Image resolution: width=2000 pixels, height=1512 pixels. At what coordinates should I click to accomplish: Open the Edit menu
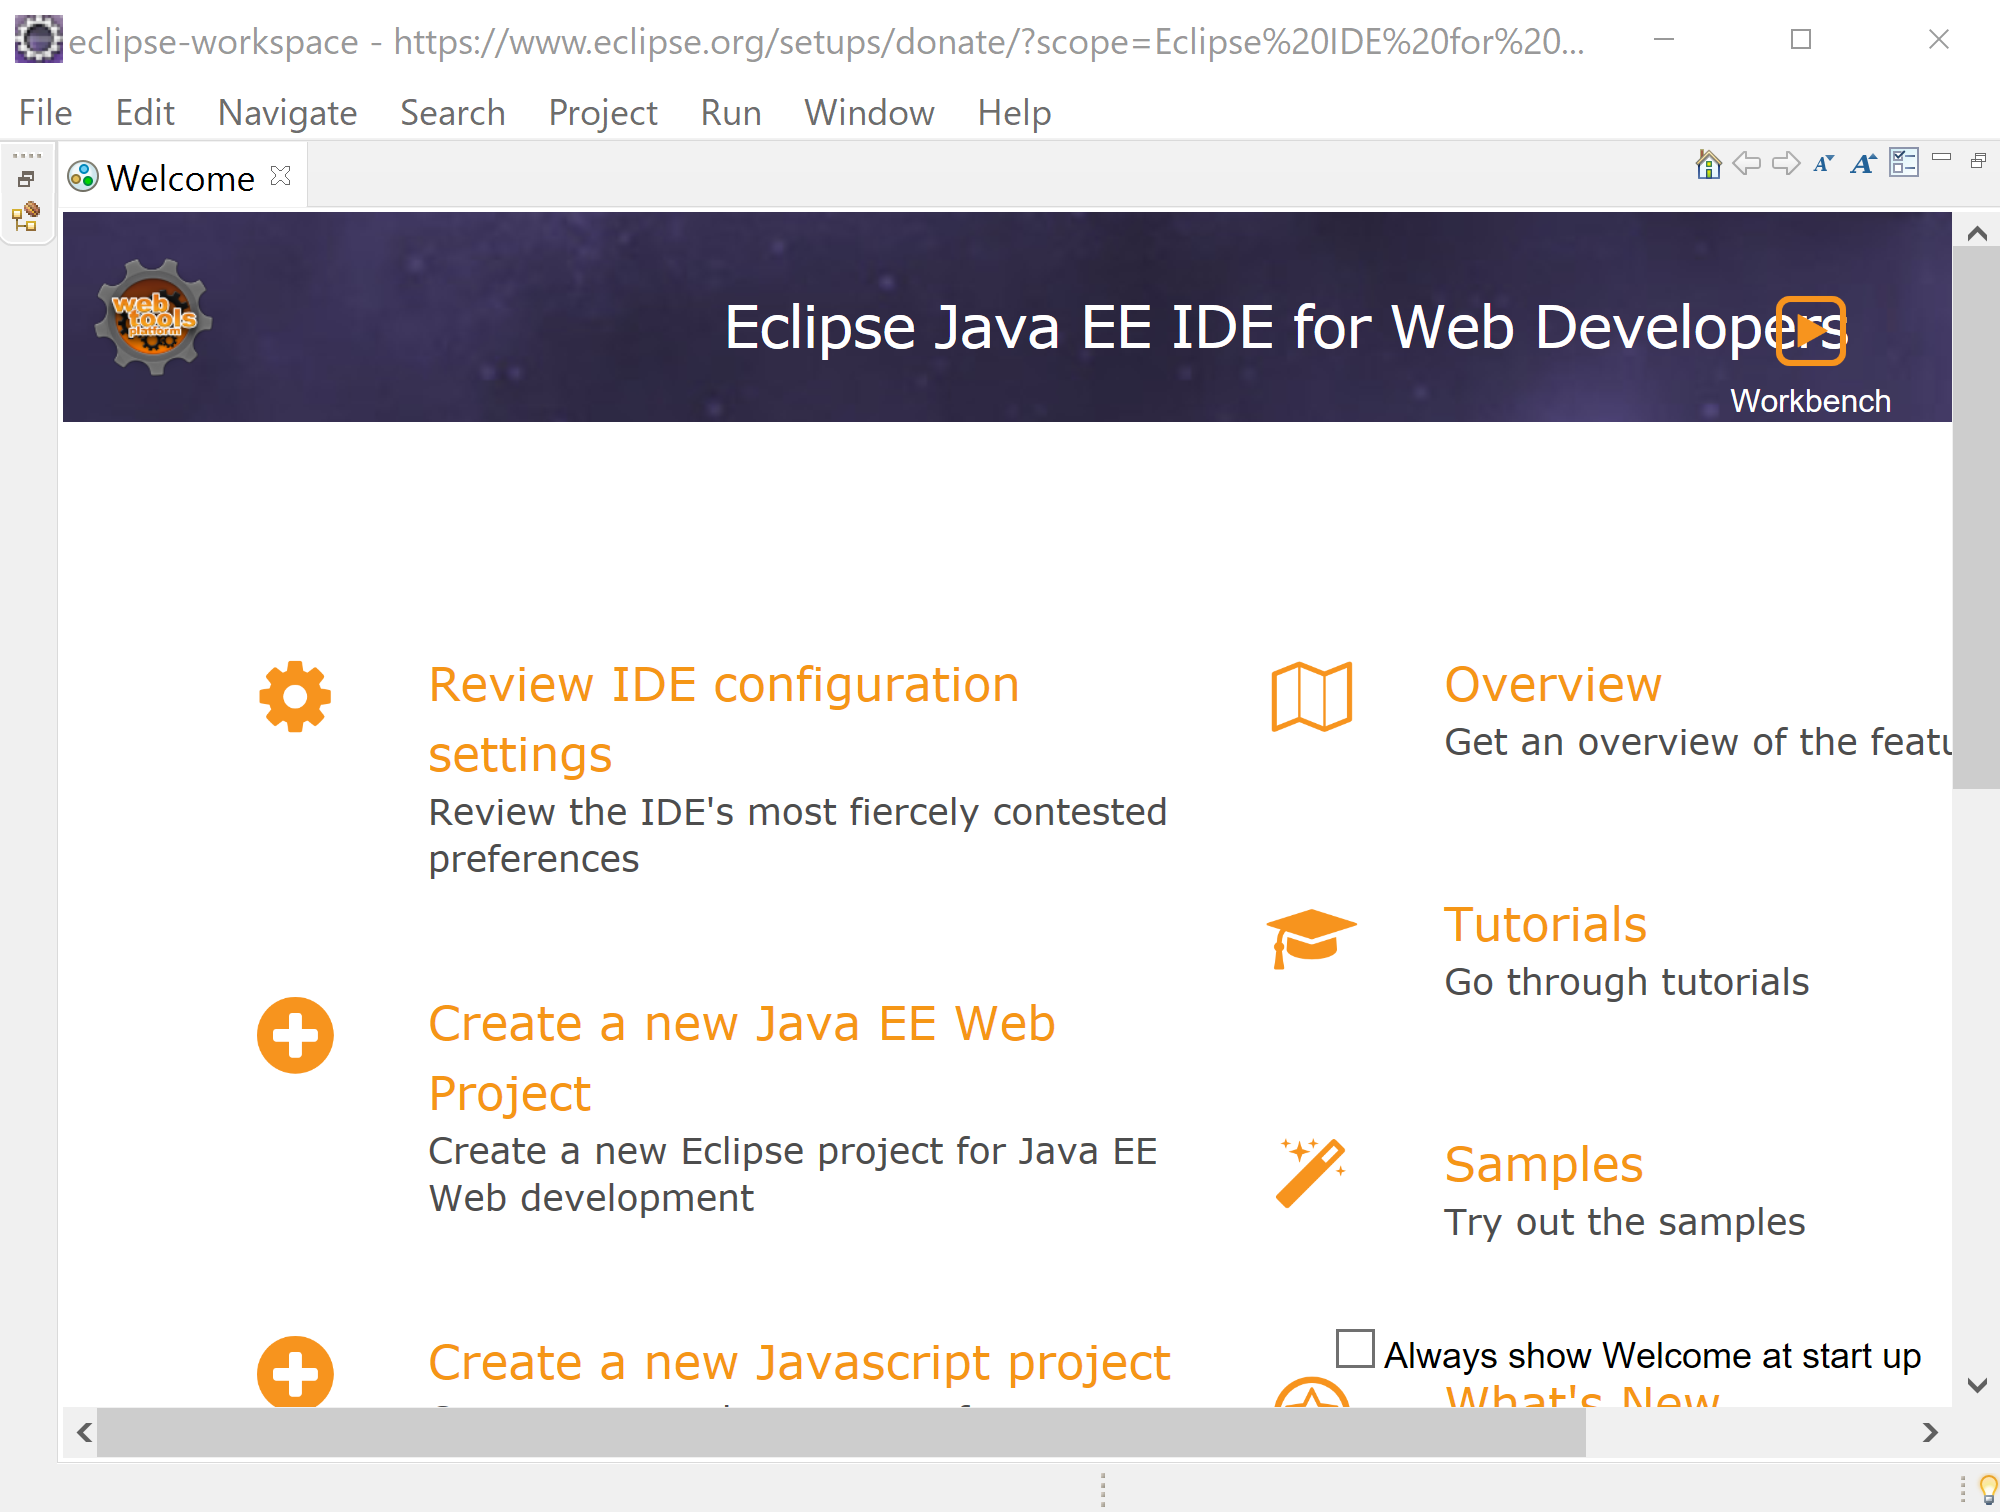point(145,113)
